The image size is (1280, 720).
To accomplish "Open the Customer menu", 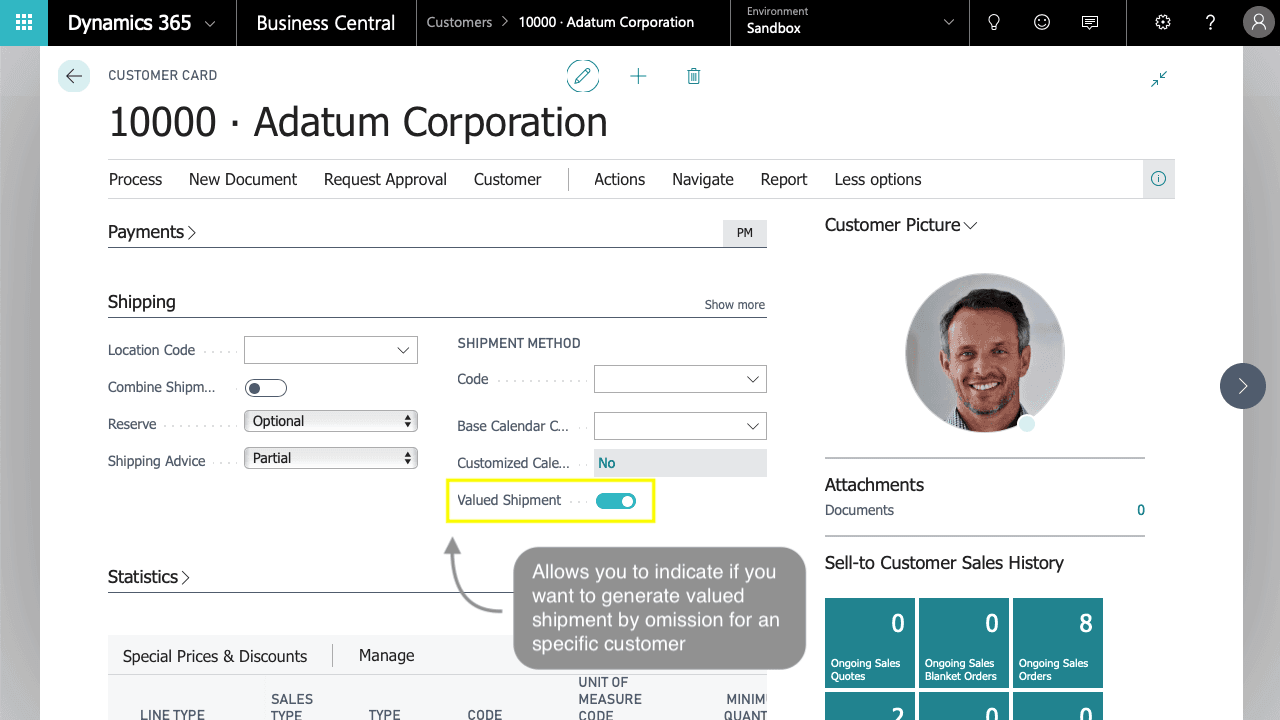I will 507,180.
